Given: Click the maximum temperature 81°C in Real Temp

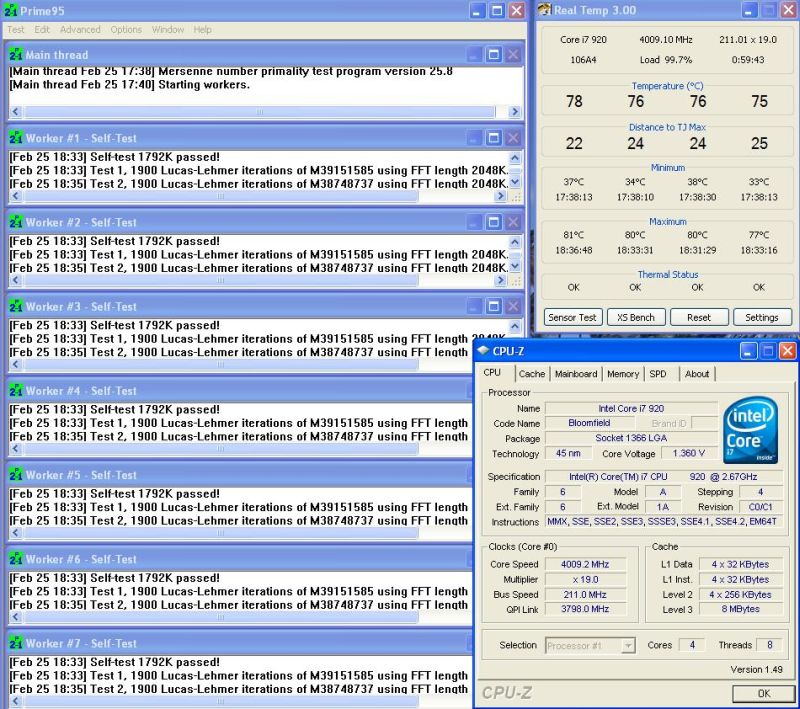Looking at the screenshot, I should tap(573, 235).
